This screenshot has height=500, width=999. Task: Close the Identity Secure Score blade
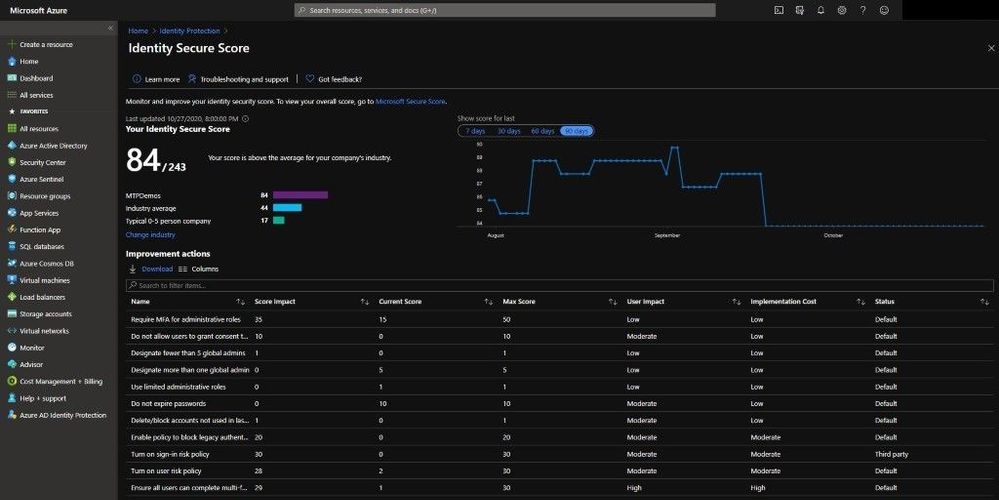click(x=991, y=48)
